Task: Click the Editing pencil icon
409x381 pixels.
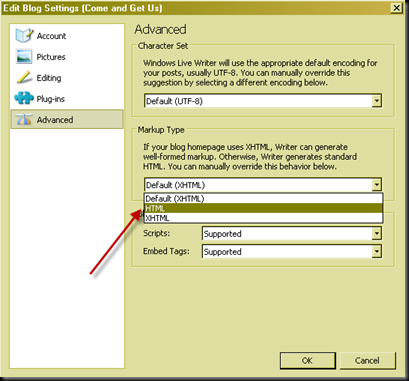Action: (x=24, y=77)
